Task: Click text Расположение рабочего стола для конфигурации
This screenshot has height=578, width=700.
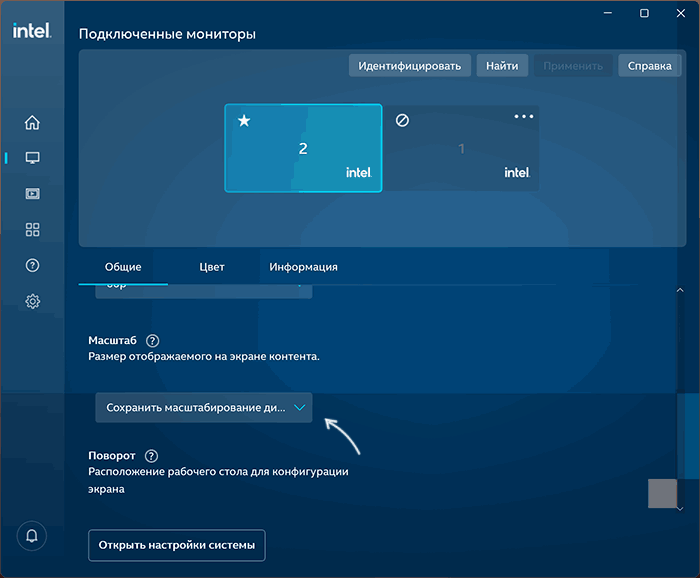Action: (x=218, y=472)
